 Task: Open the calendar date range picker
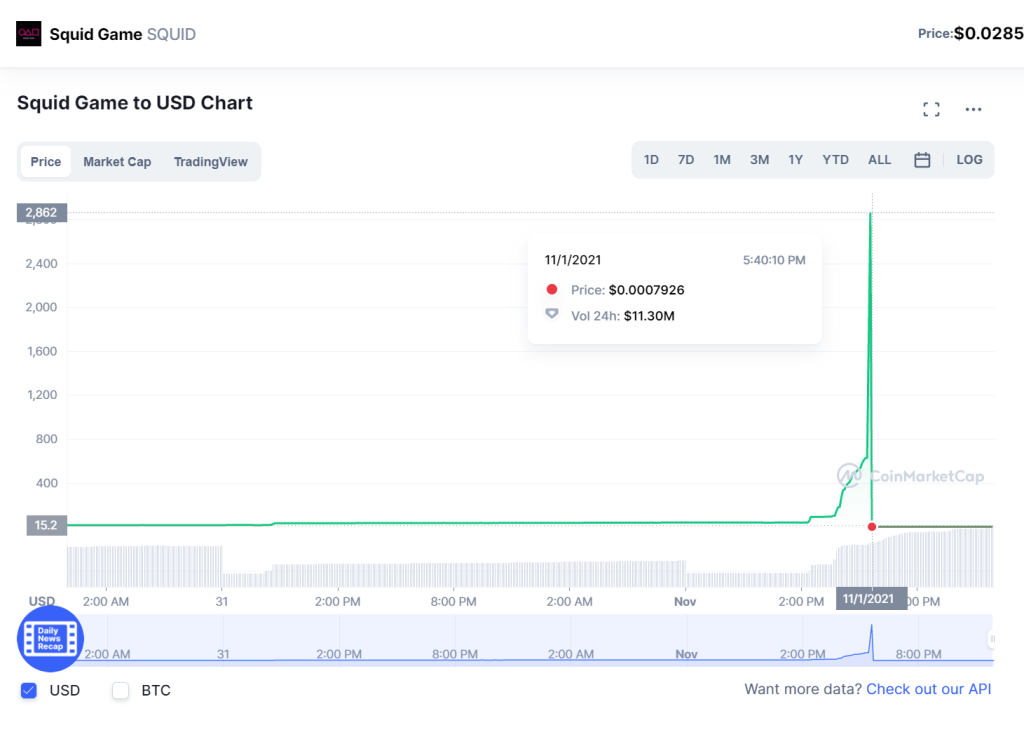[x=922, y=160]
